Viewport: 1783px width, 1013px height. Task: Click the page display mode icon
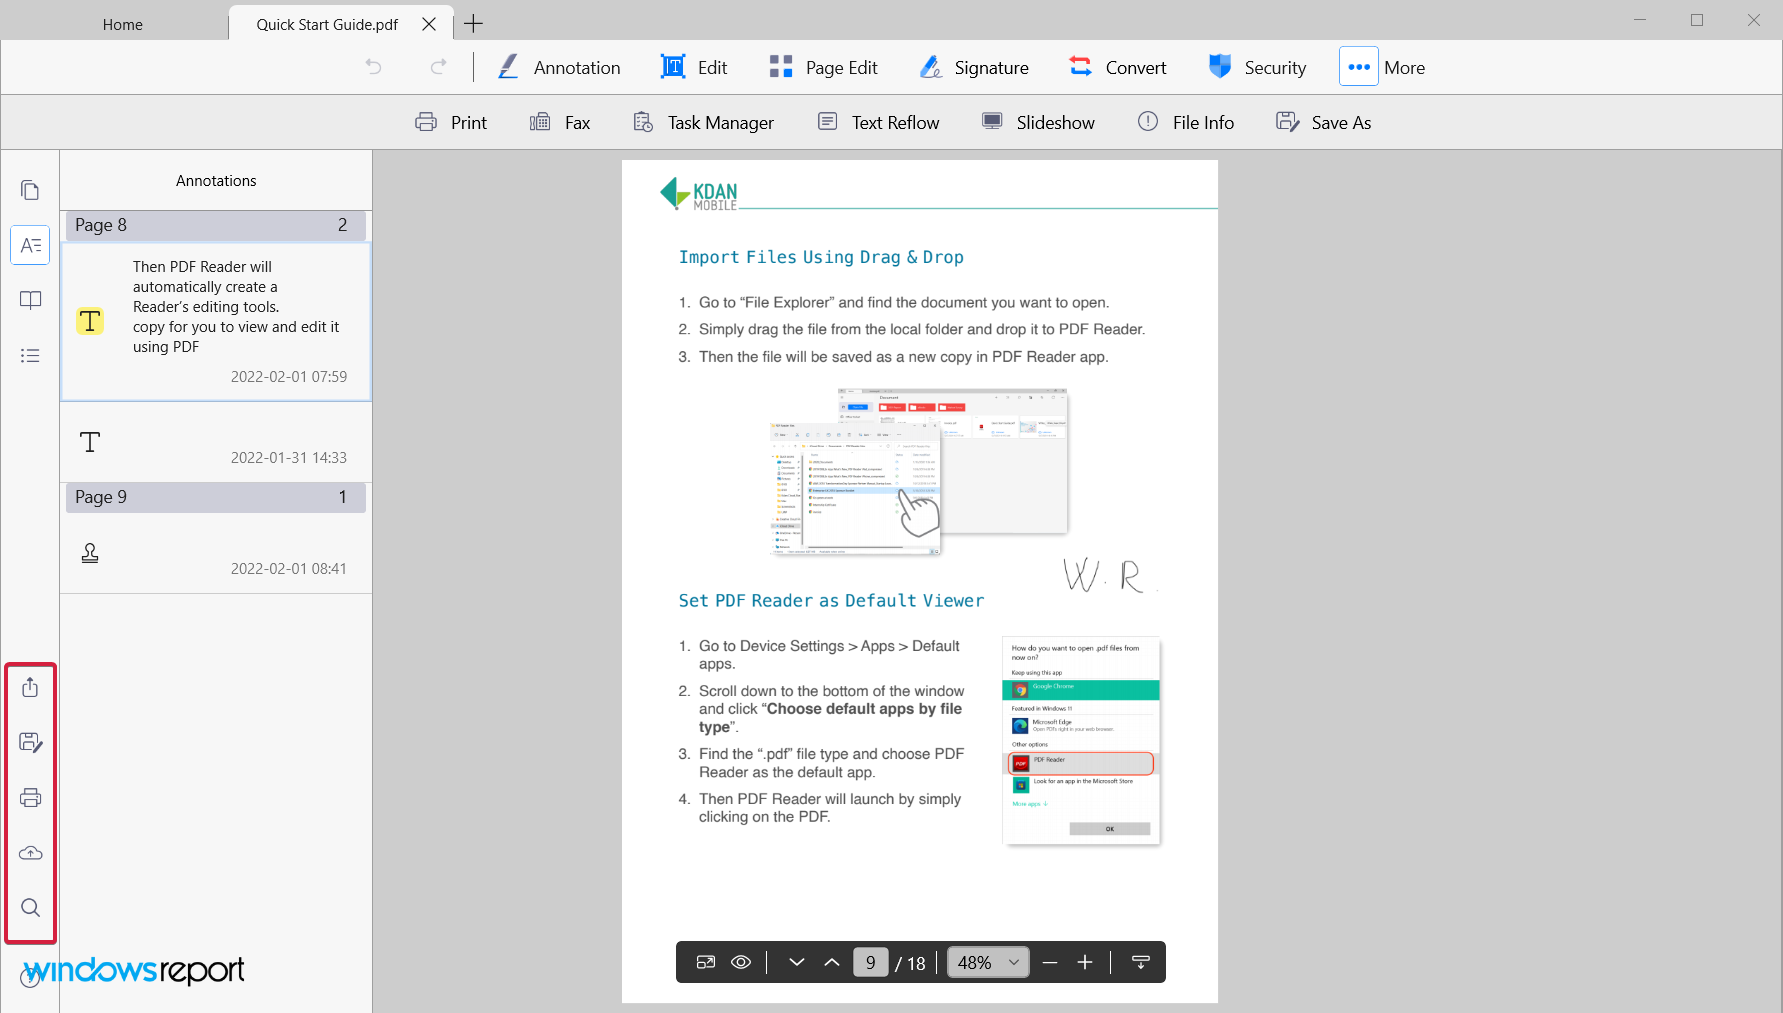point(706,962)
